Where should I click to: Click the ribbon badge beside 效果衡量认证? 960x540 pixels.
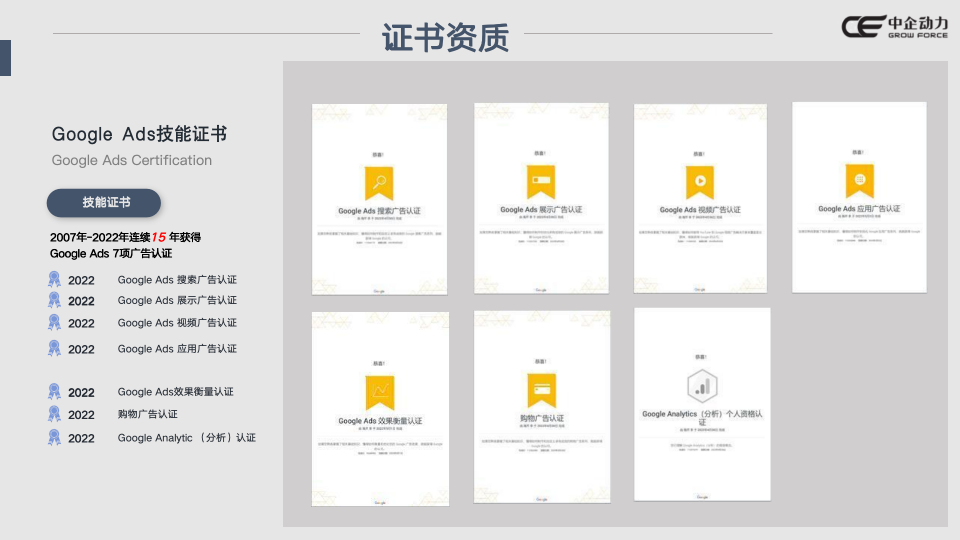54,392
